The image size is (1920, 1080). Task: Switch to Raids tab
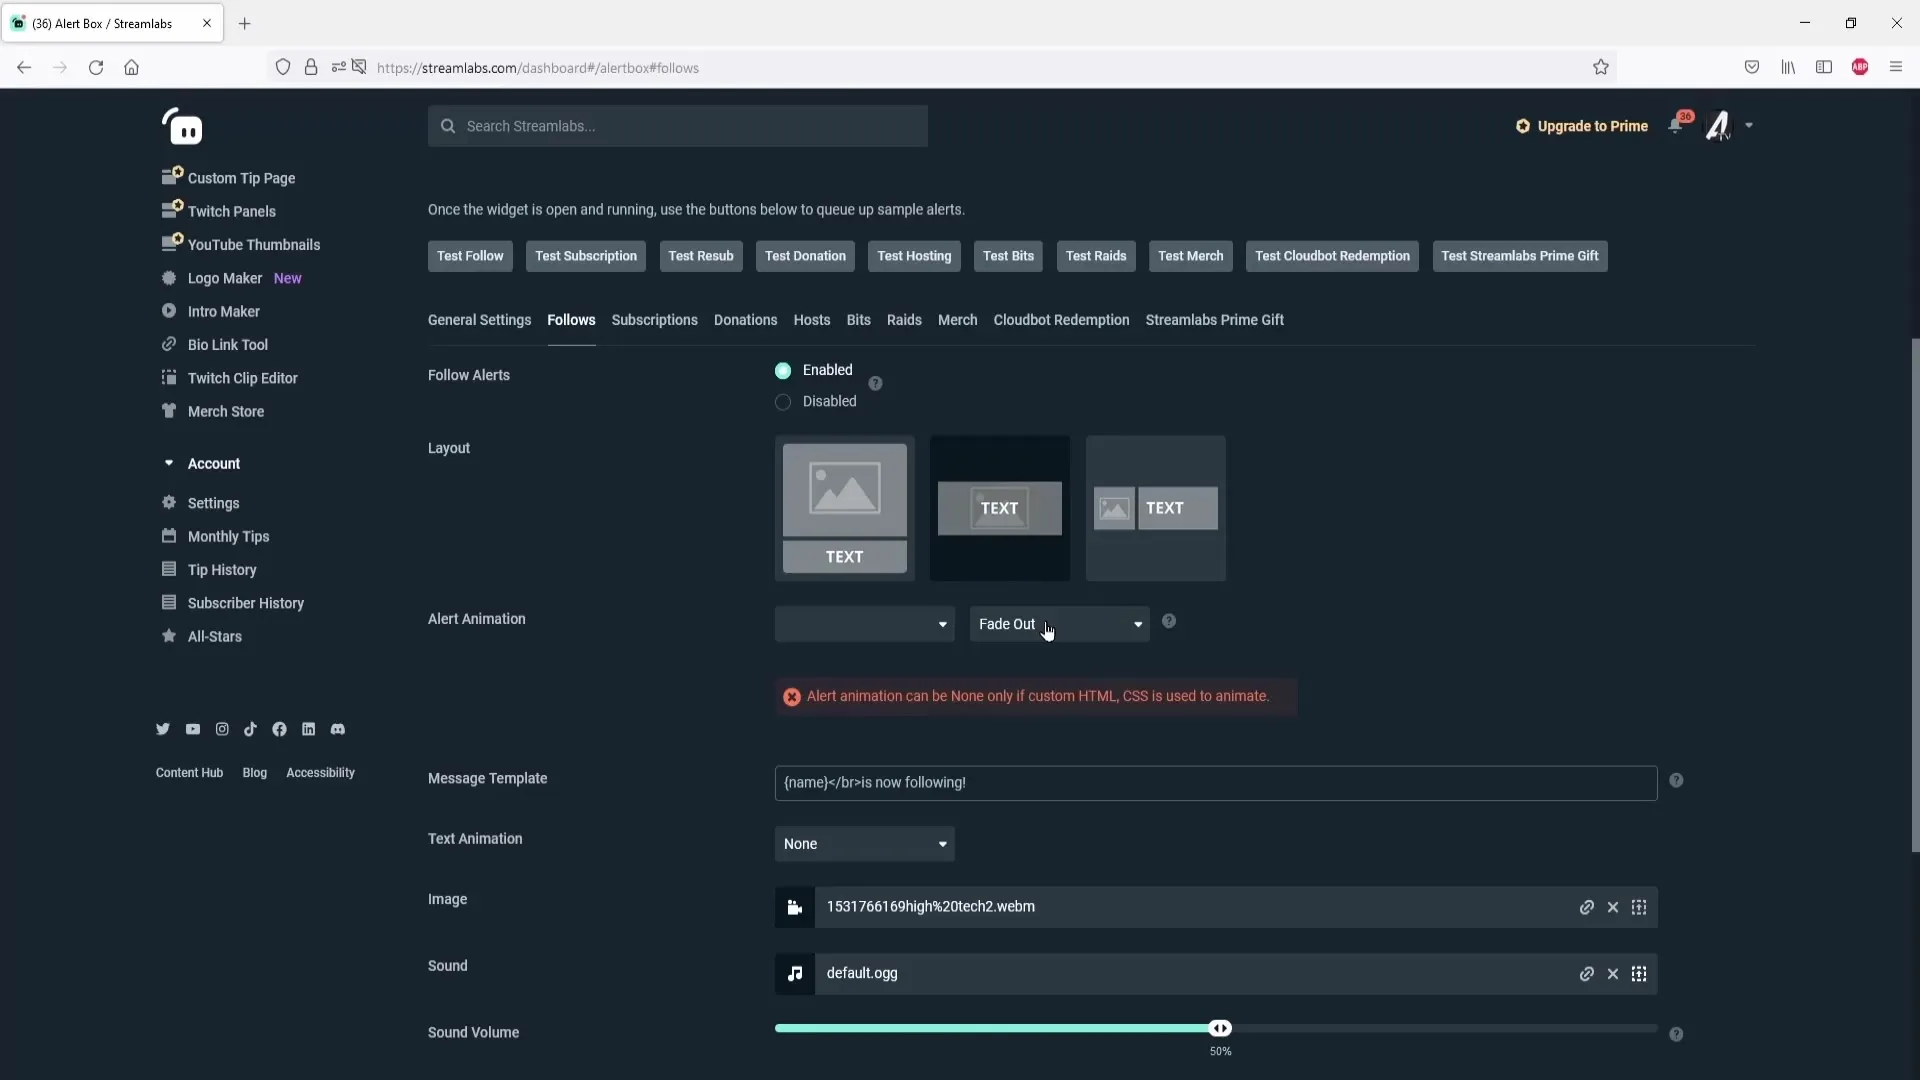pos(904,320)
